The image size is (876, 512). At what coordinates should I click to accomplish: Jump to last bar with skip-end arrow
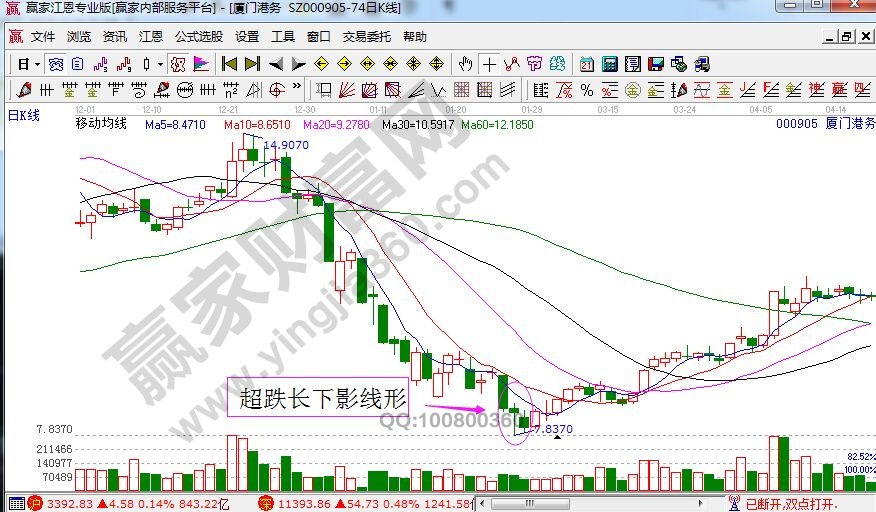click(252, 64)
